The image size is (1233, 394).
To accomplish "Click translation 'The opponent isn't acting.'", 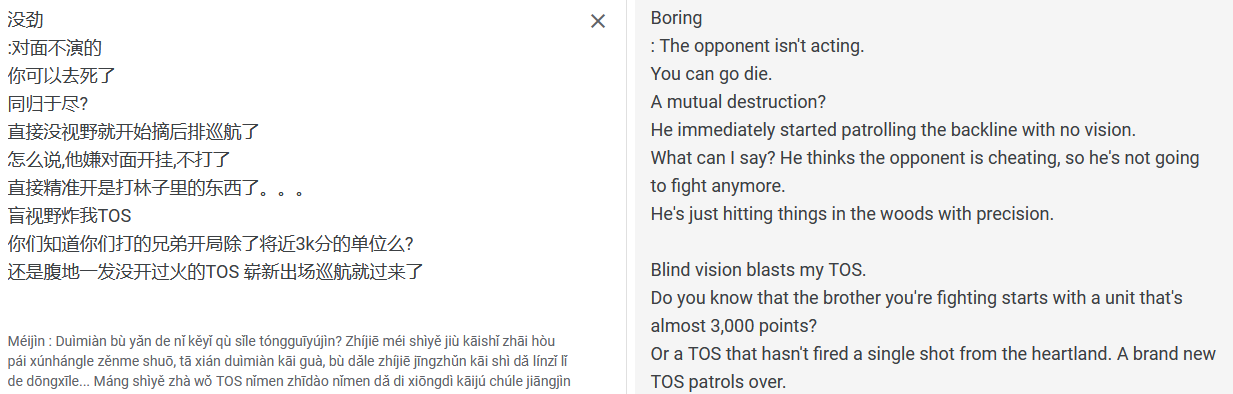I will point(761,46).
